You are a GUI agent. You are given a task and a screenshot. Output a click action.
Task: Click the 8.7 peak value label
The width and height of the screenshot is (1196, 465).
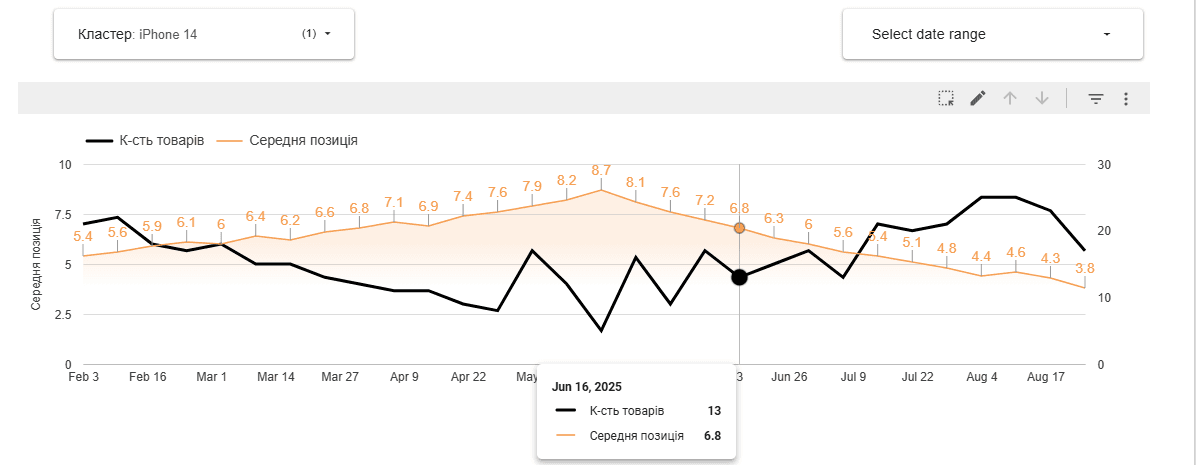[x=602, y=170]
